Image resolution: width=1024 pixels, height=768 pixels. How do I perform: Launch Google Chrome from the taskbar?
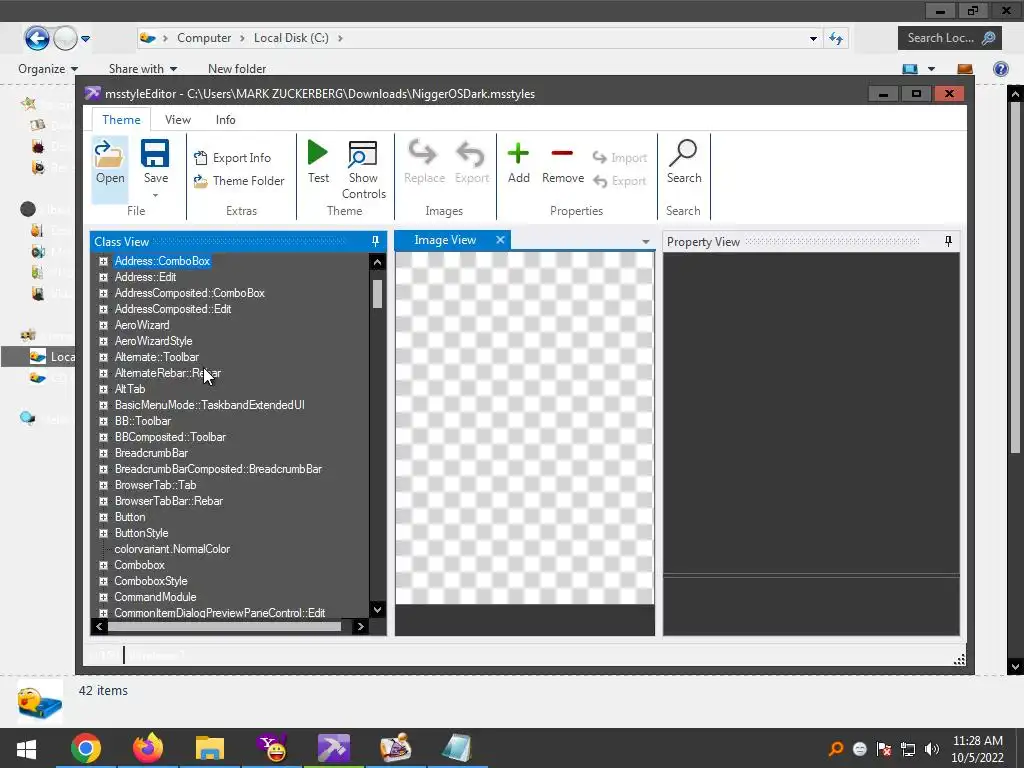pos(86,748)
